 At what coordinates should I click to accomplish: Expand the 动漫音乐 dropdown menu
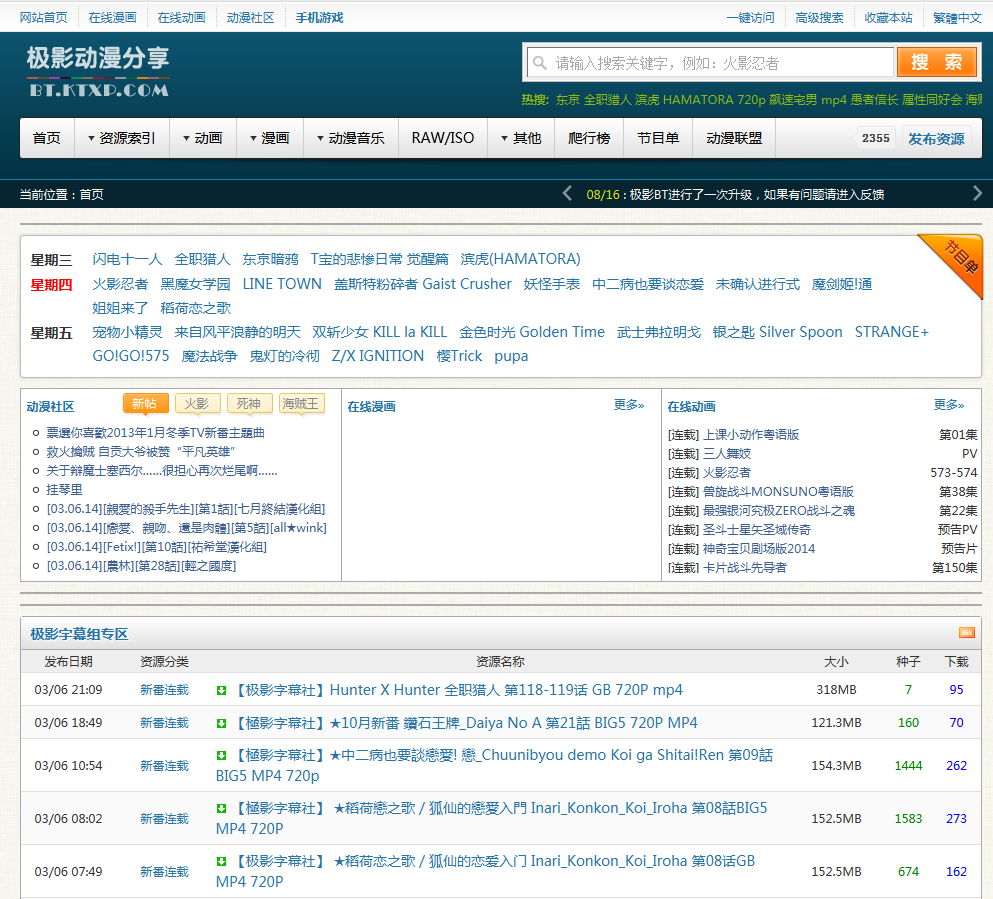(349, 138)
